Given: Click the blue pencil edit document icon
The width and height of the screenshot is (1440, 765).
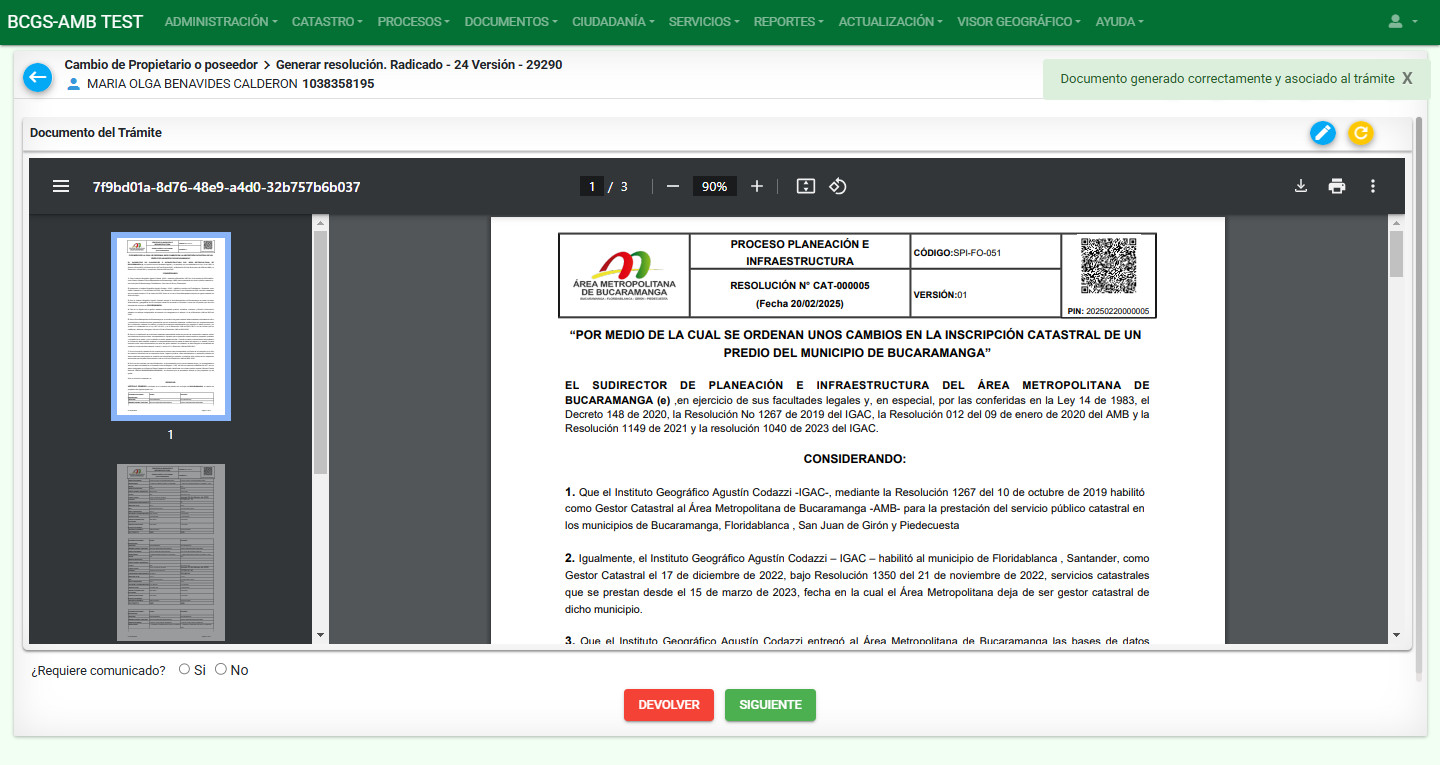Looking at the screenshot, I should point(1323,133).
